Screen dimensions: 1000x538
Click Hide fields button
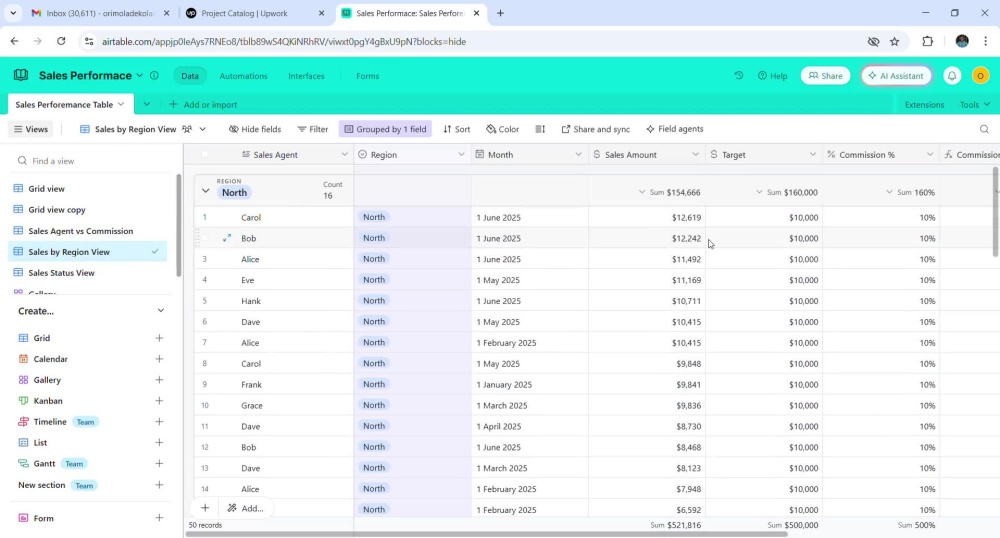pyautogui.click(x=255, y=129)
